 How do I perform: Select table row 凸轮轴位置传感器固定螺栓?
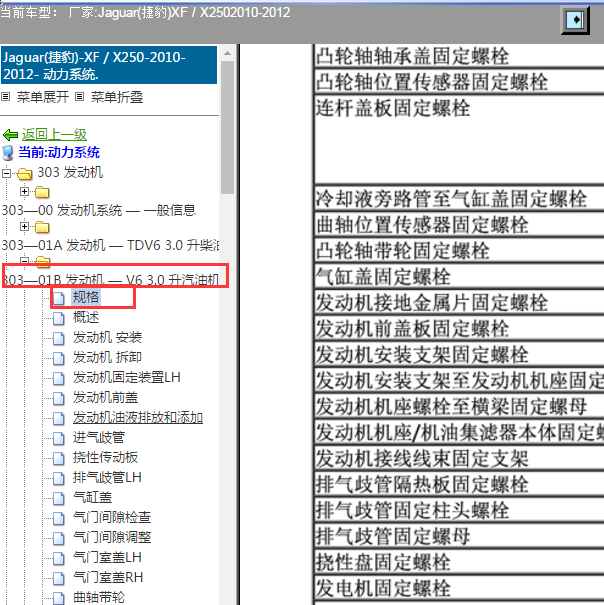[459, 81]
